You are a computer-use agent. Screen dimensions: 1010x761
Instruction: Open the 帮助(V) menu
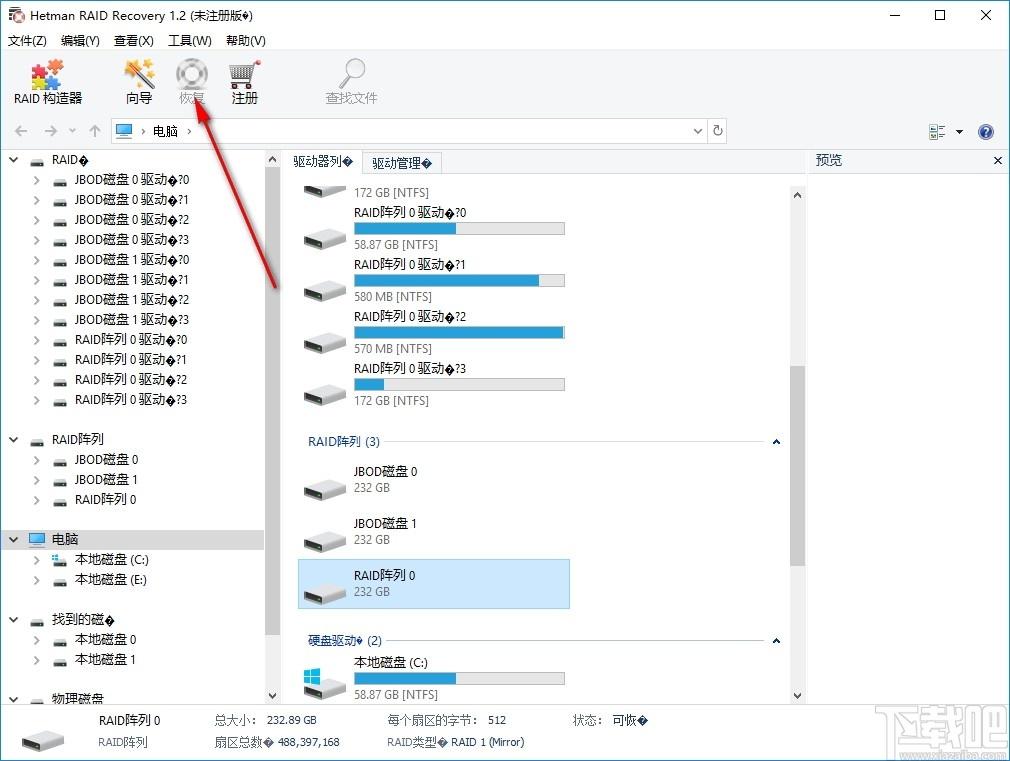[245, 41]
